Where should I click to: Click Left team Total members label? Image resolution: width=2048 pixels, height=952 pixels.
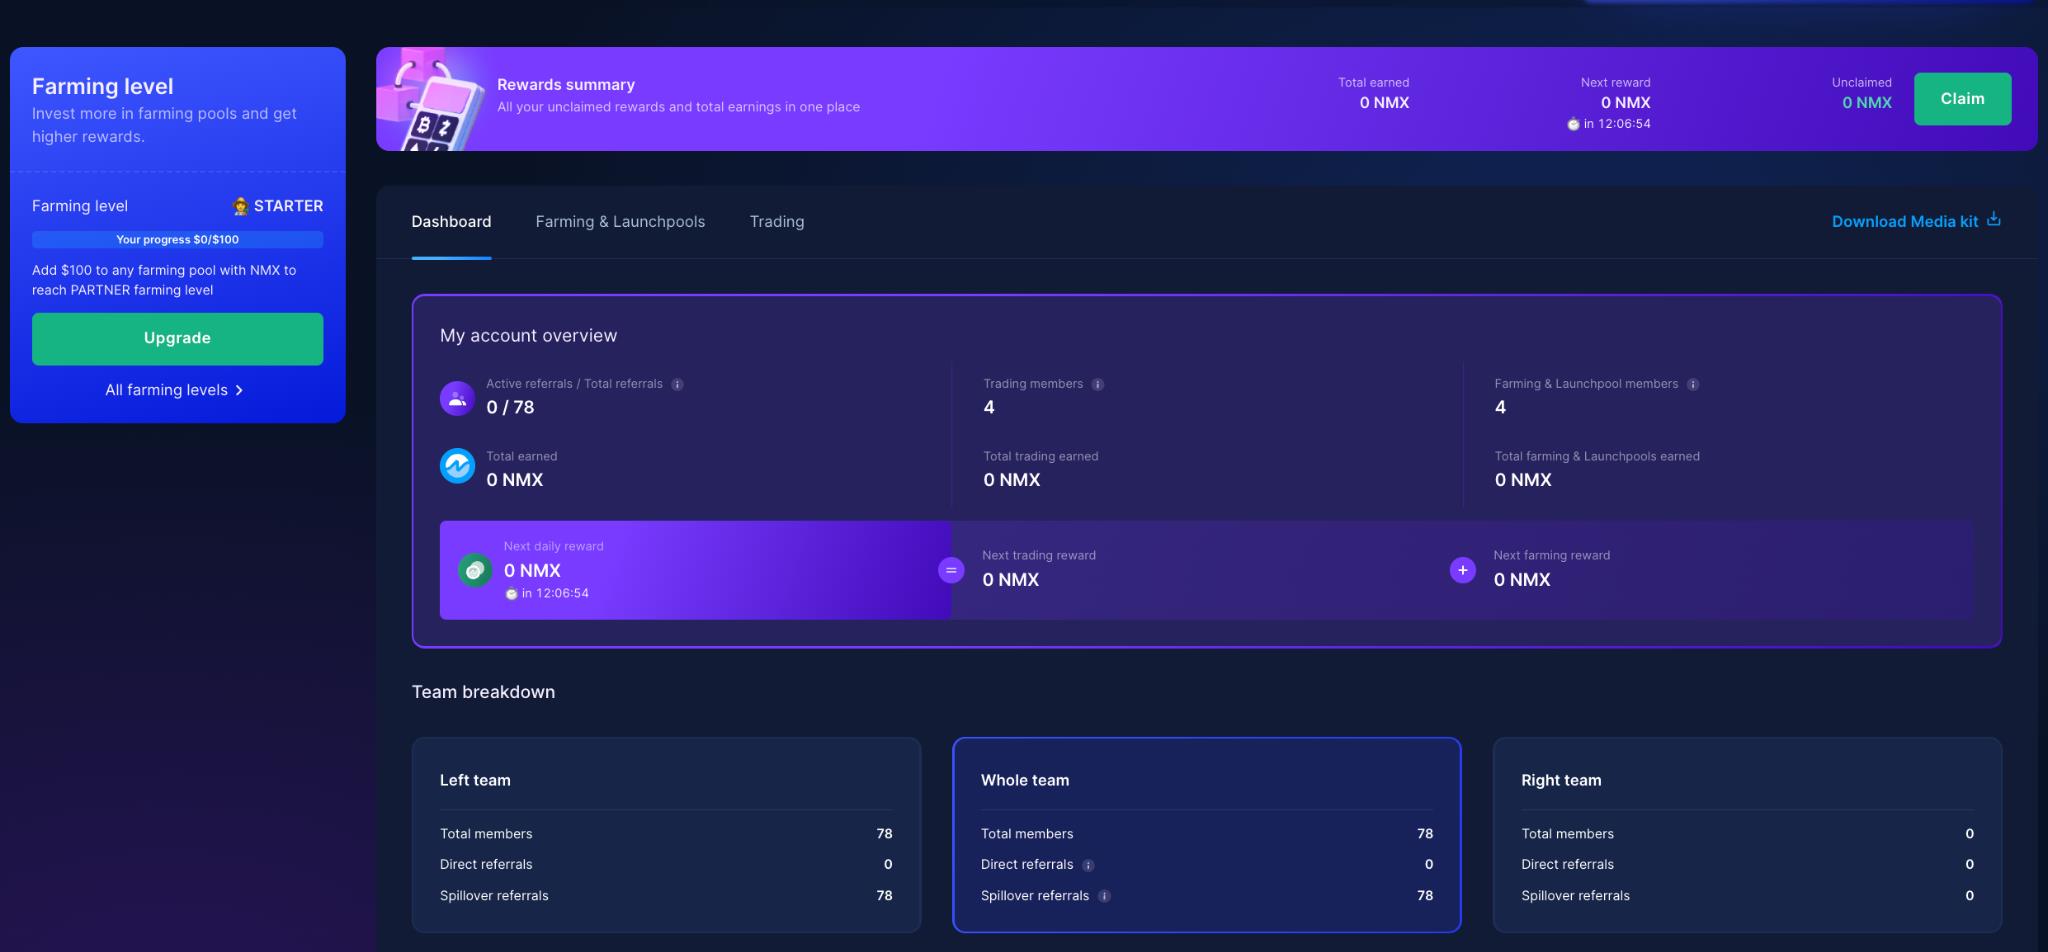pos(486,834)
